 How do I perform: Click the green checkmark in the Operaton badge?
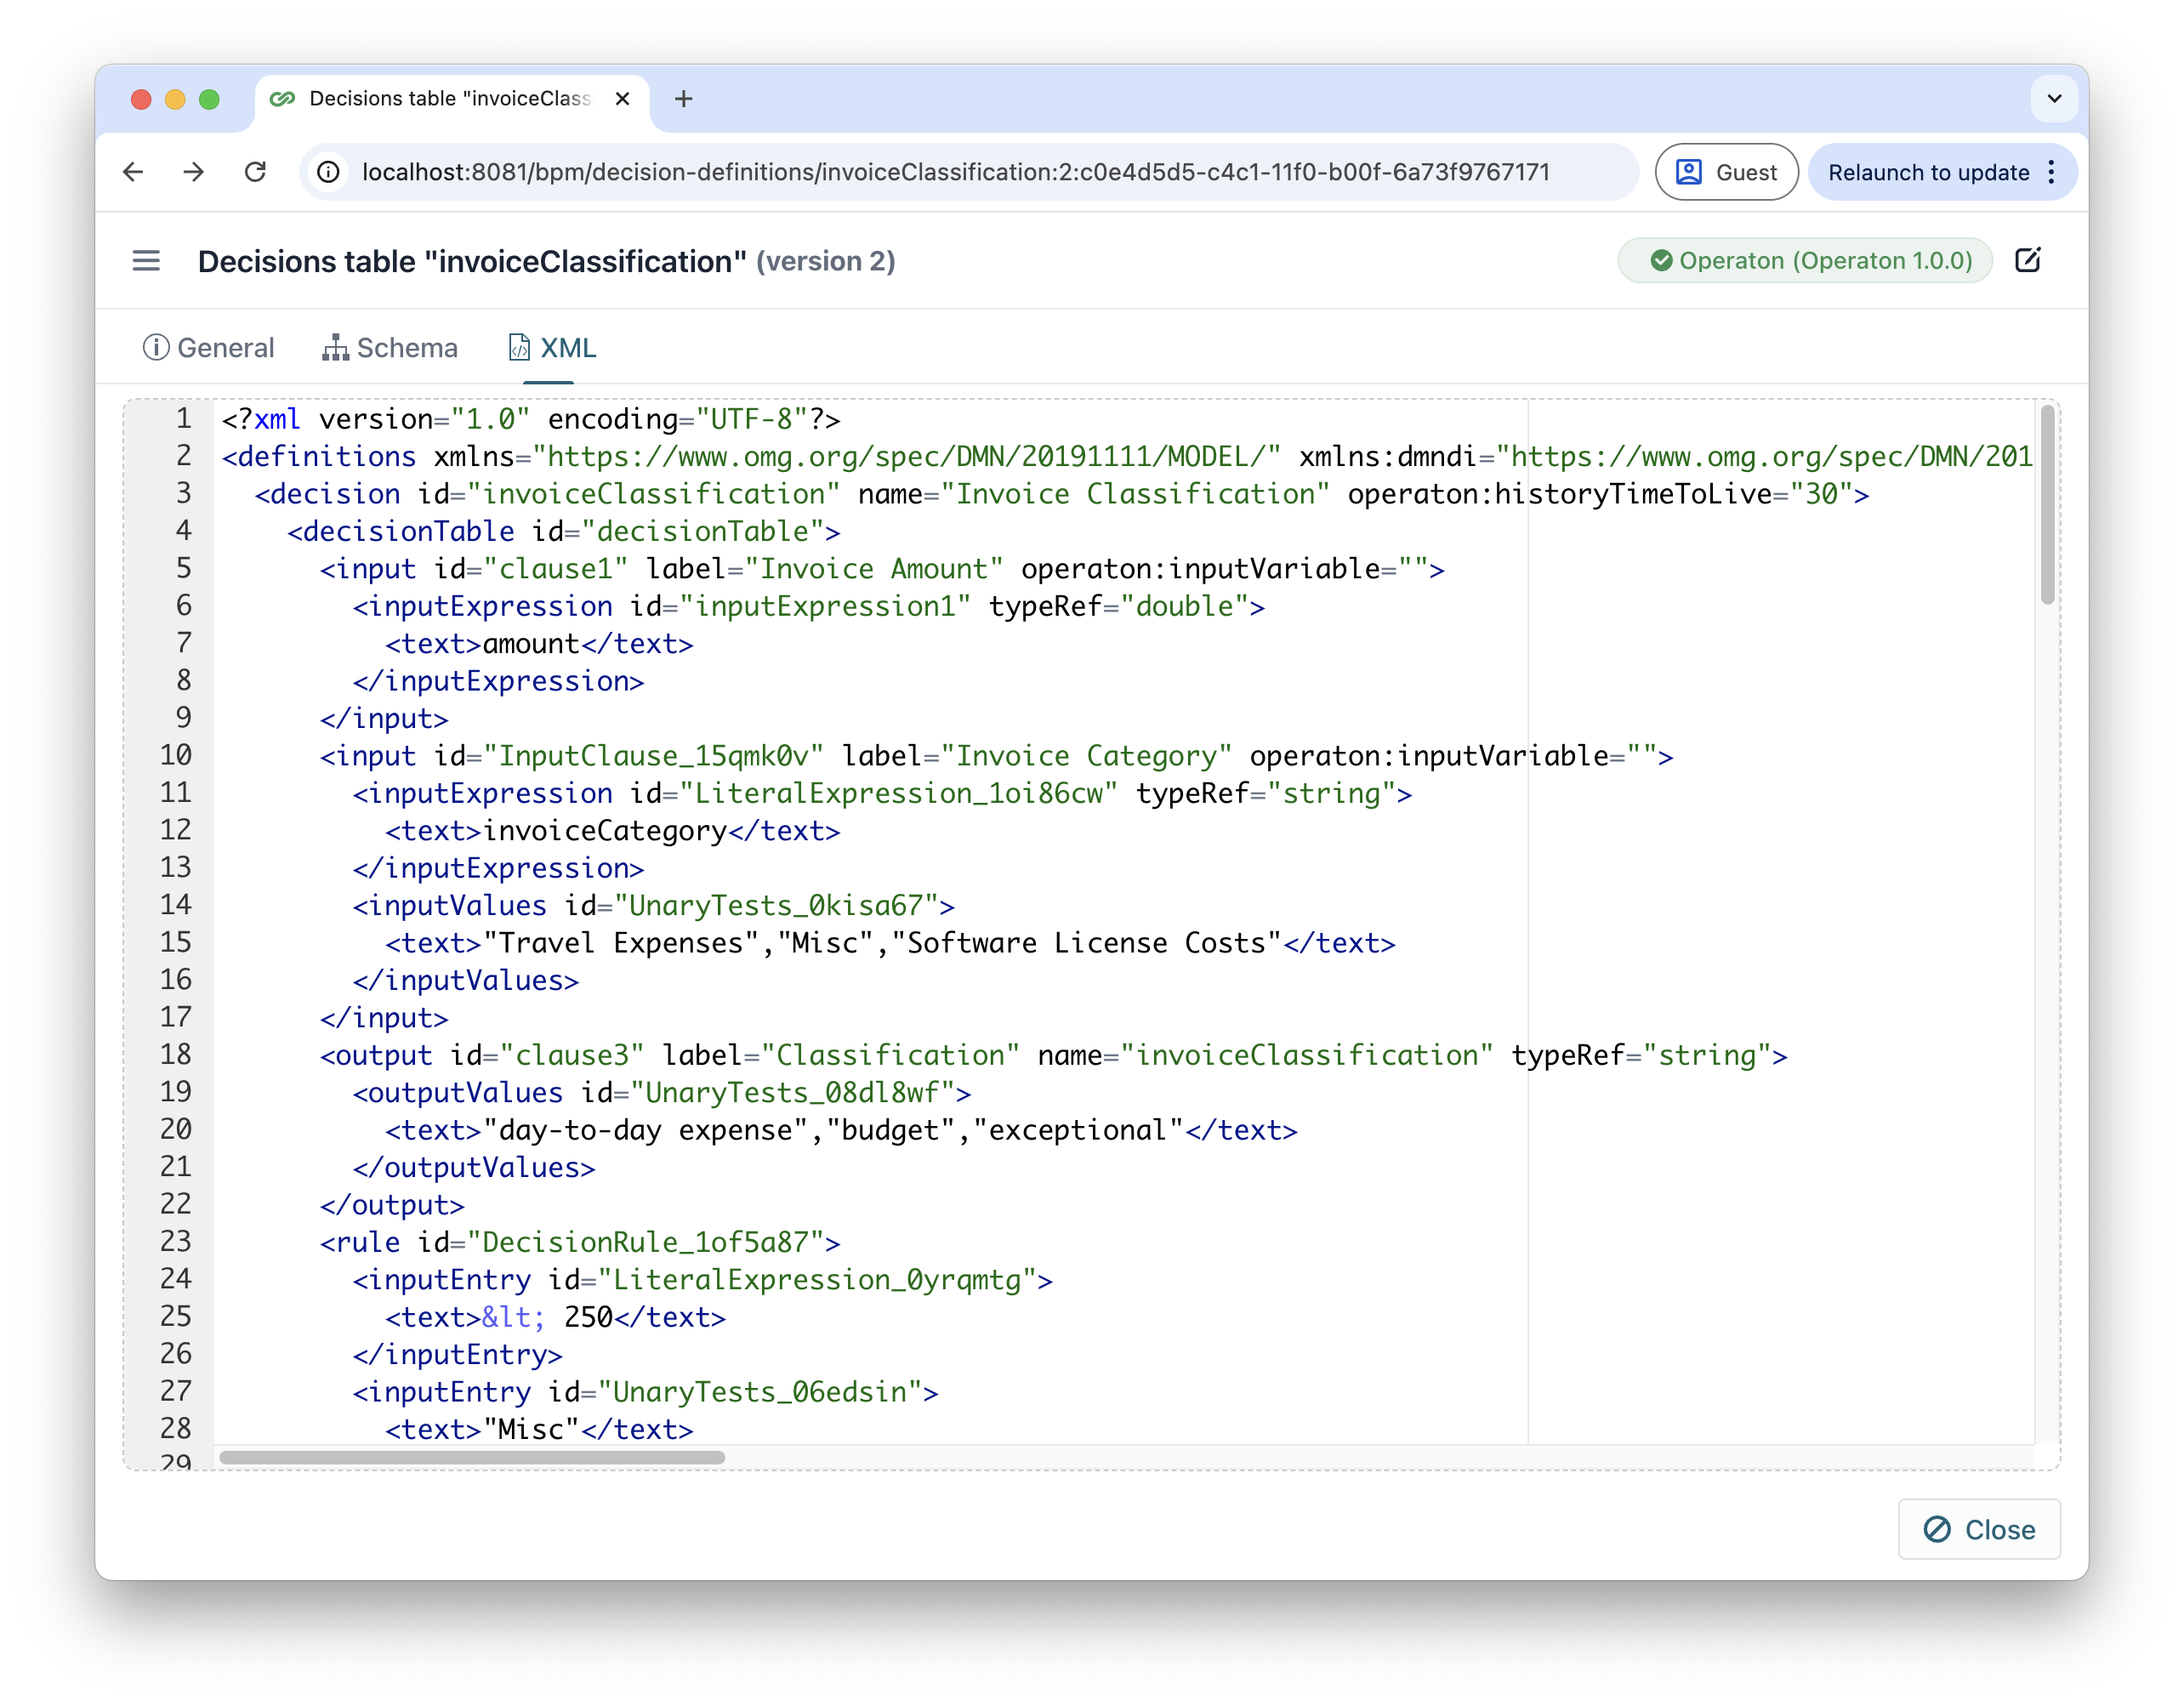(1661, 261)
